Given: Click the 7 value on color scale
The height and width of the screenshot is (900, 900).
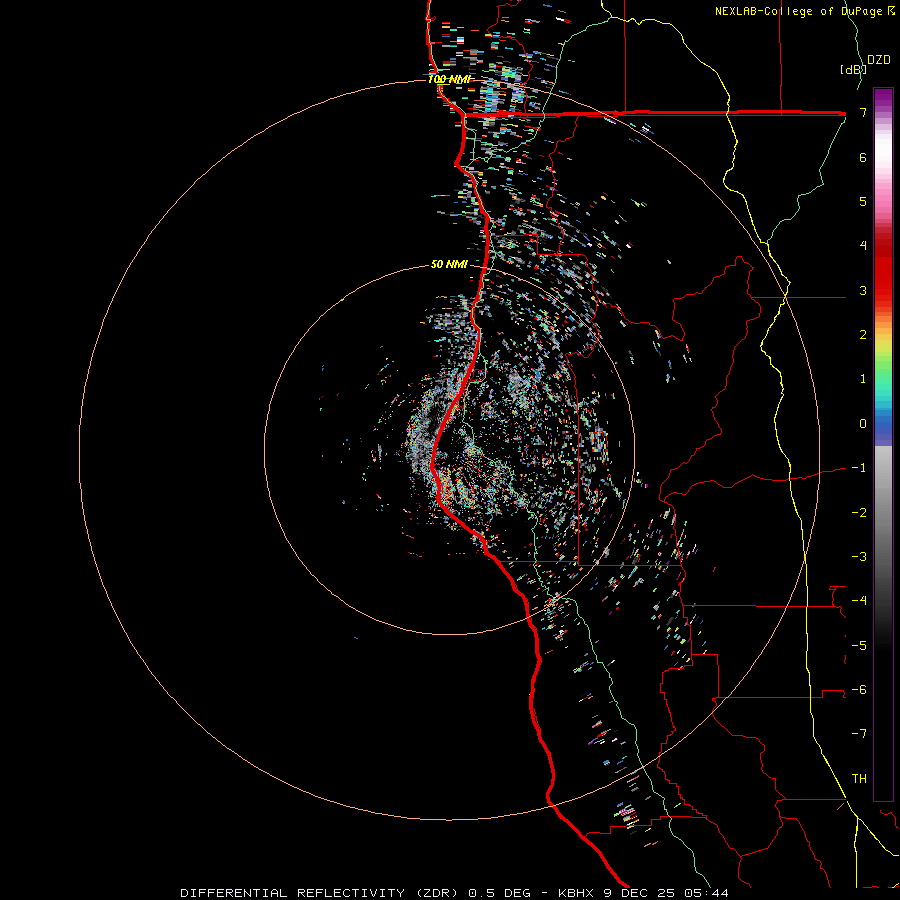Looking at the screenshot, I should (863, 112).
